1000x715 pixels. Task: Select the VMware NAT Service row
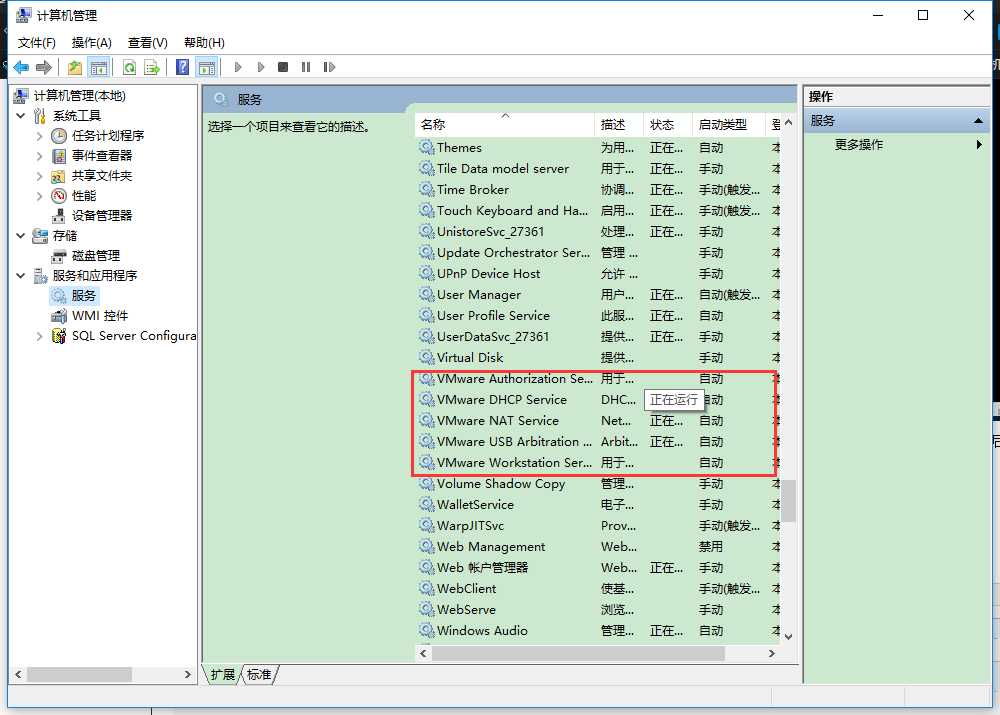(x=598, y=421)
